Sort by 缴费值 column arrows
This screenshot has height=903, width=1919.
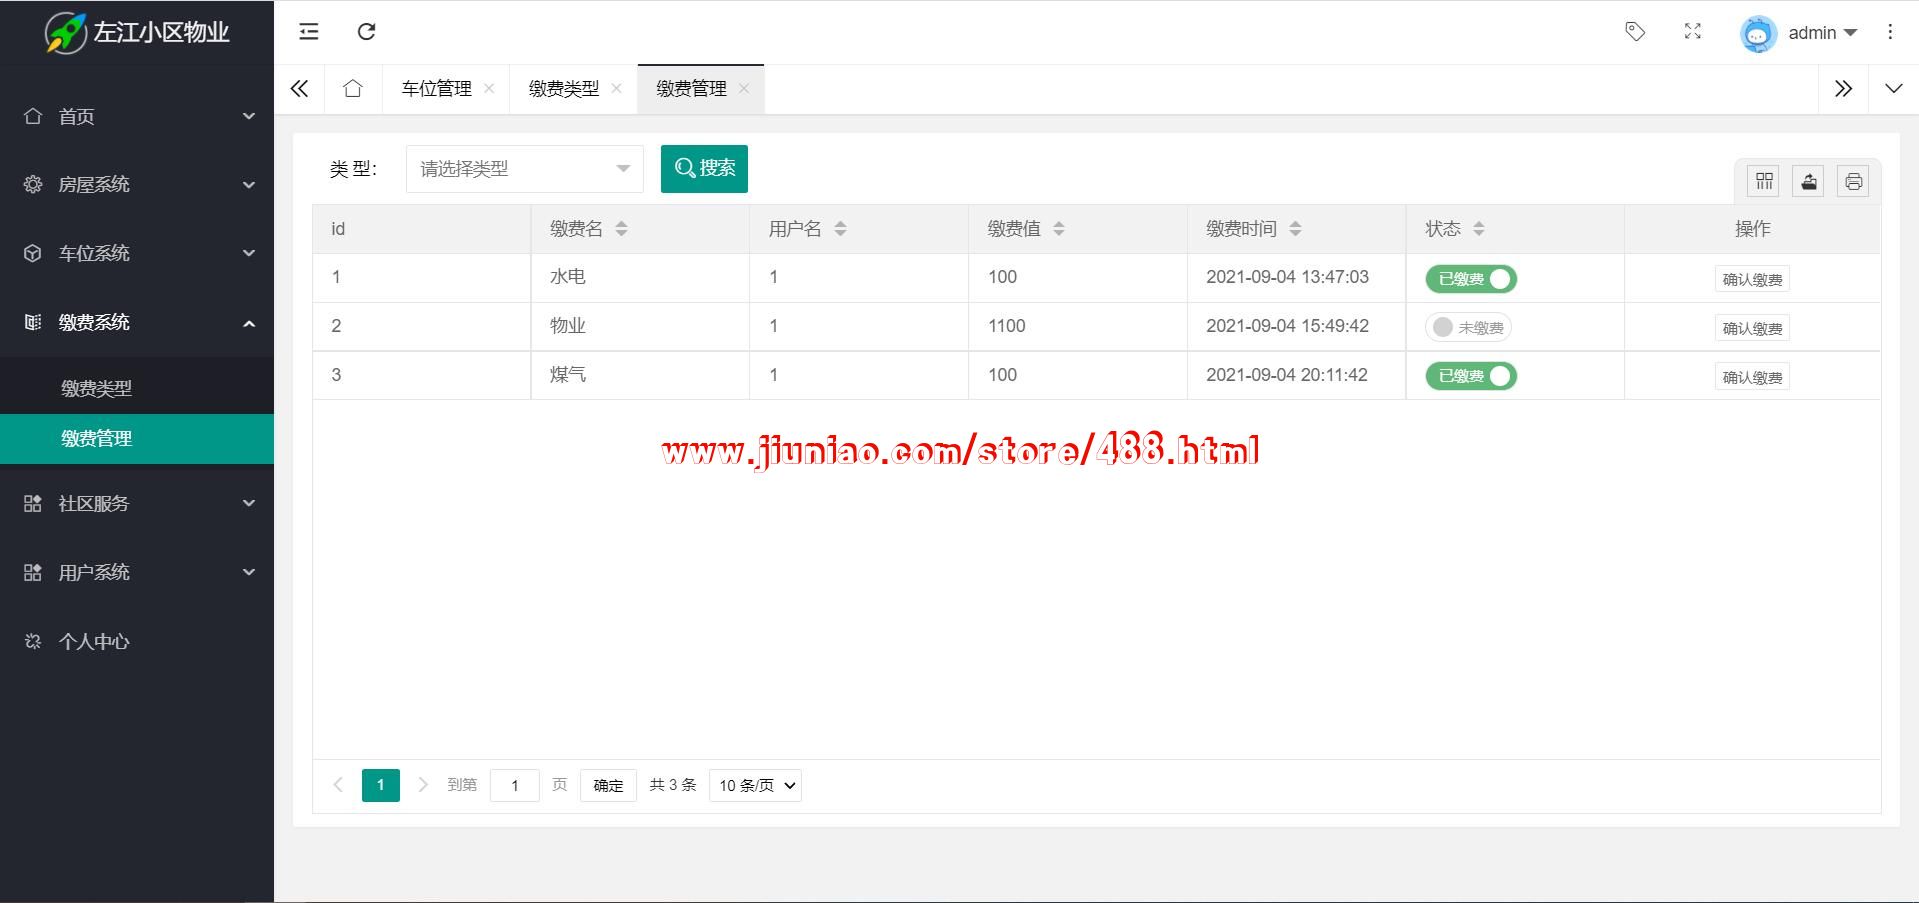click(1059, 229)
